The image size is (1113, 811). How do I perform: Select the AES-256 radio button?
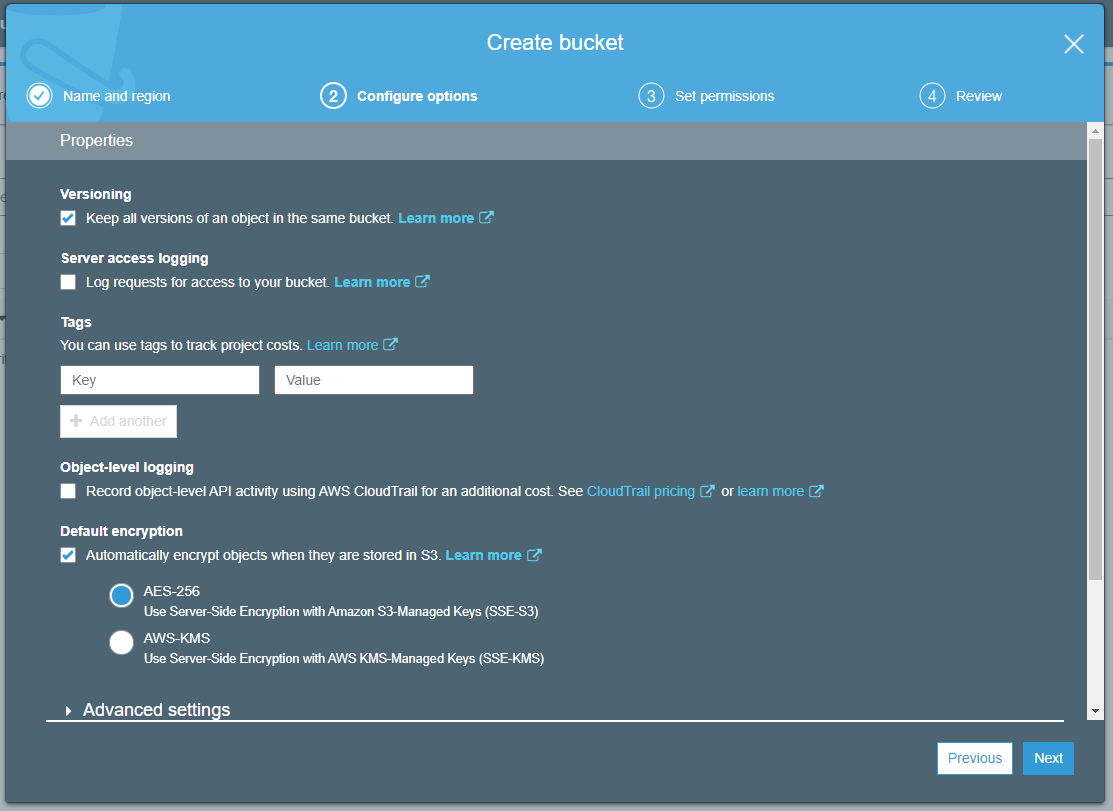point(121,595)
